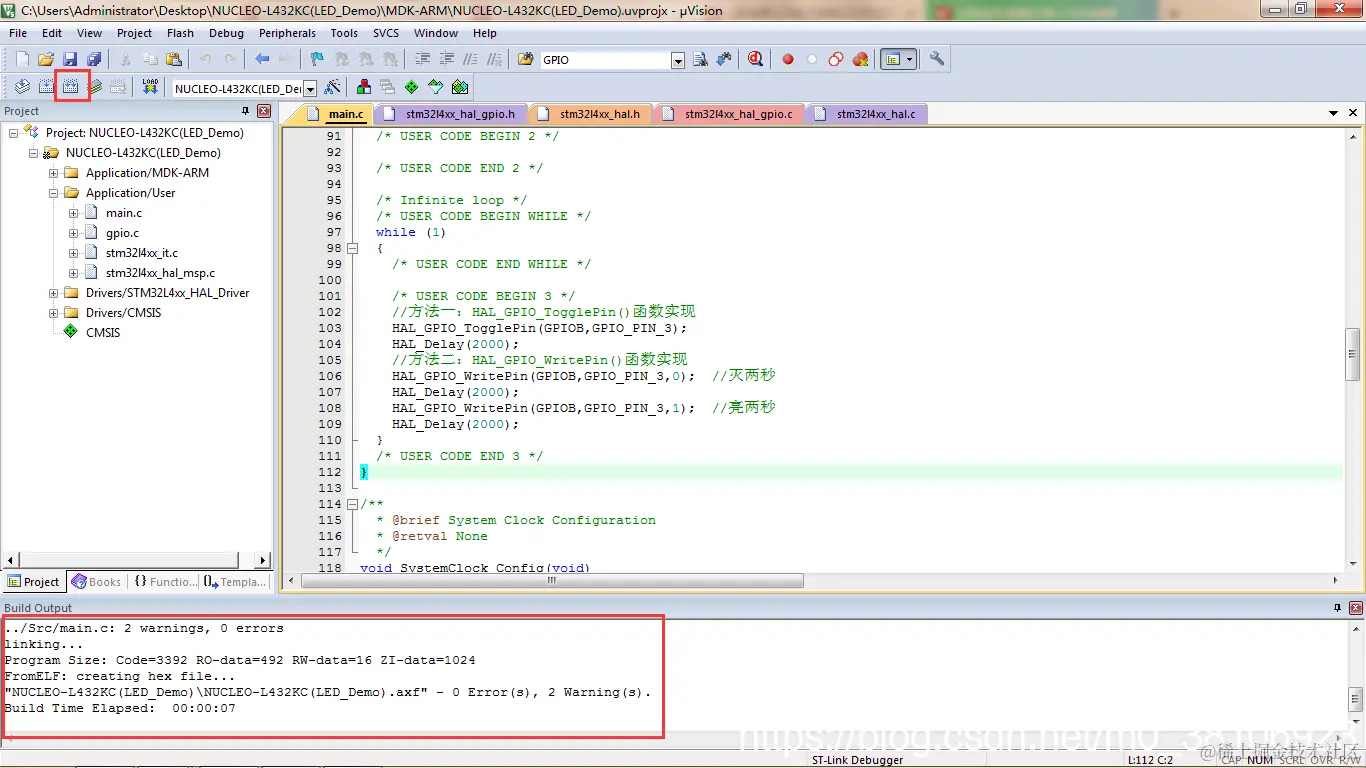Open the NUCLEO-L432KC target selection dropdown
The height and width of the screenshot is (768, 1366).
[x=310, y=89]
